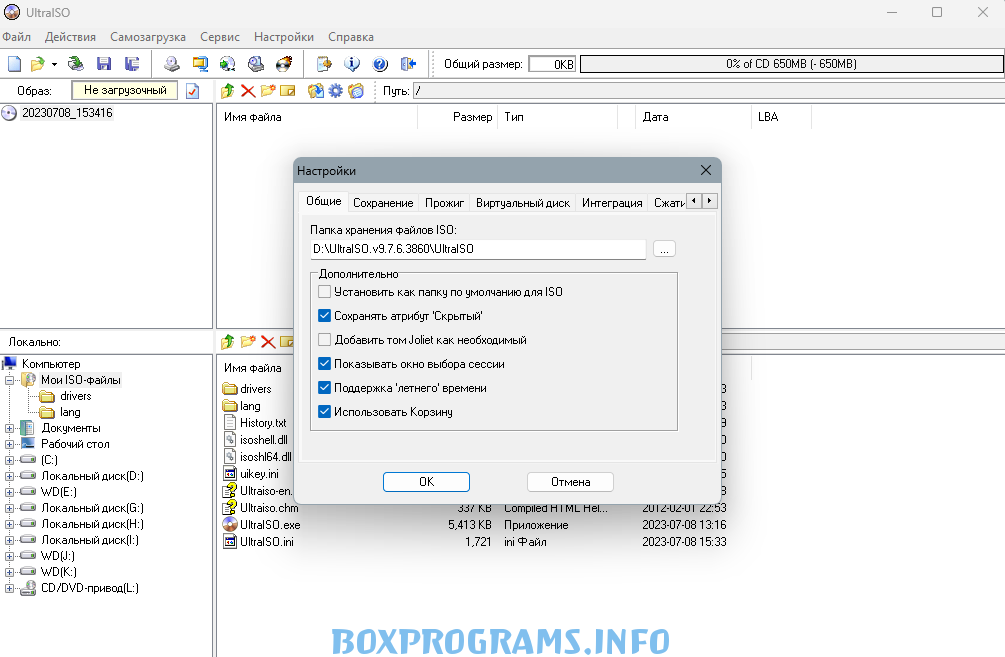
Task: Click New folder icon in image toolbar
Action: [x=268, y=91]
